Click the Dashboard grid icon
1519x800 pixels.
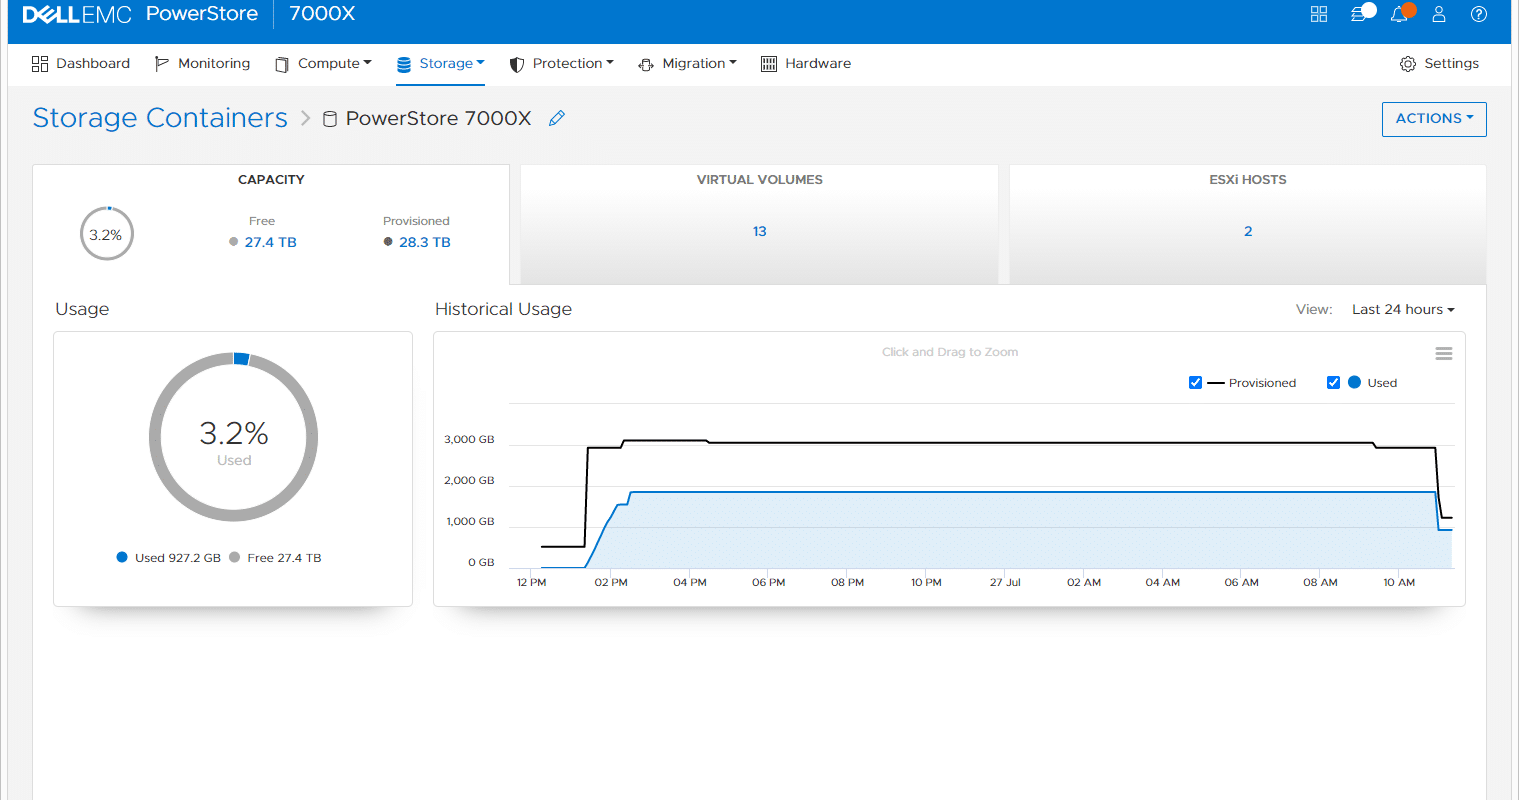(x=40, y=64)
